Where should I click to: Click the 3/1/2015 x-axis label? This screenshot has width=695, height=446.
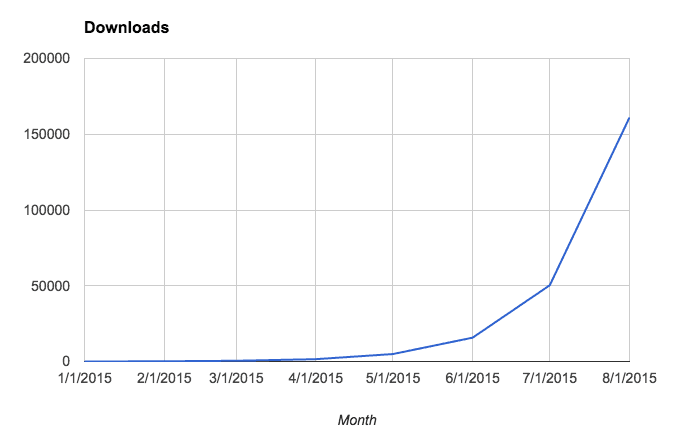click(235, 379)
